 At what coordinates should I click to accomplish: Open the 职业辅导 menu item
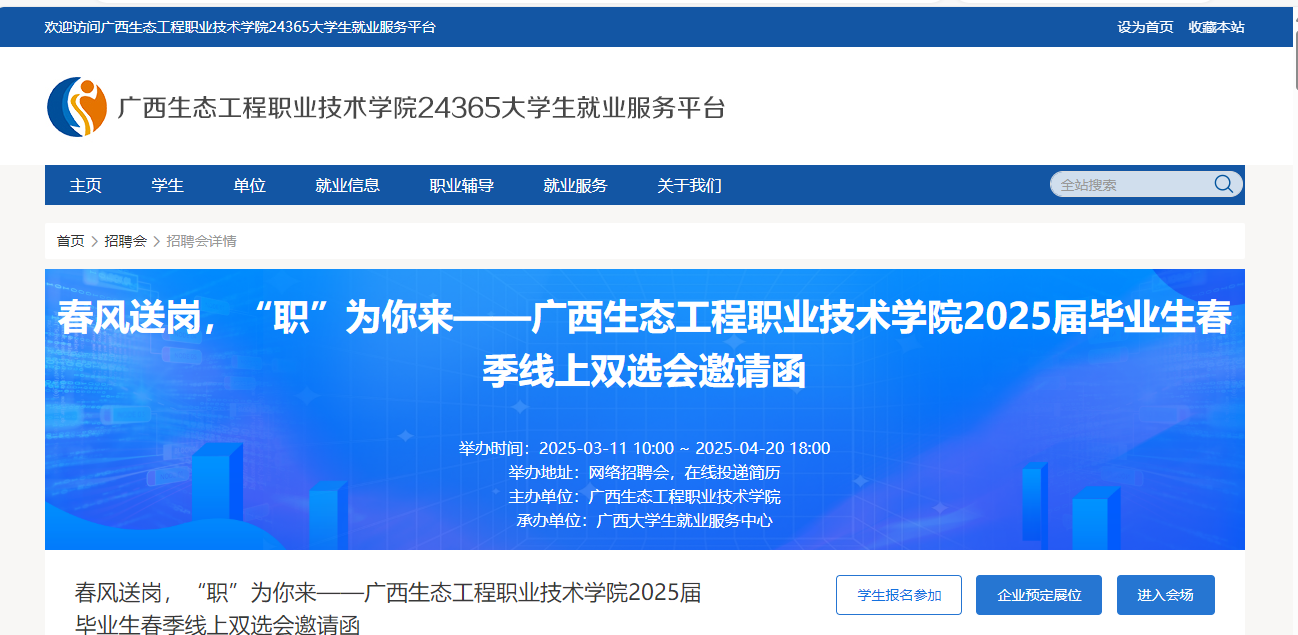coord(462,185)
